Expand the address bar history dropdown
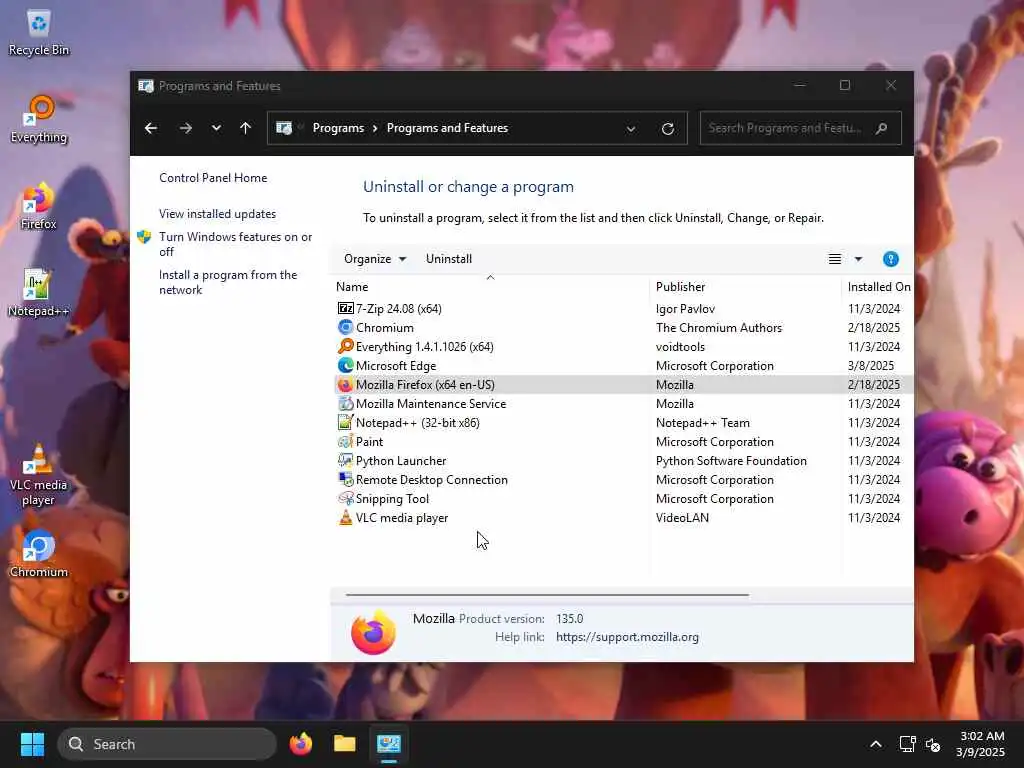1024x768 pixels. (x=631, y=129)
